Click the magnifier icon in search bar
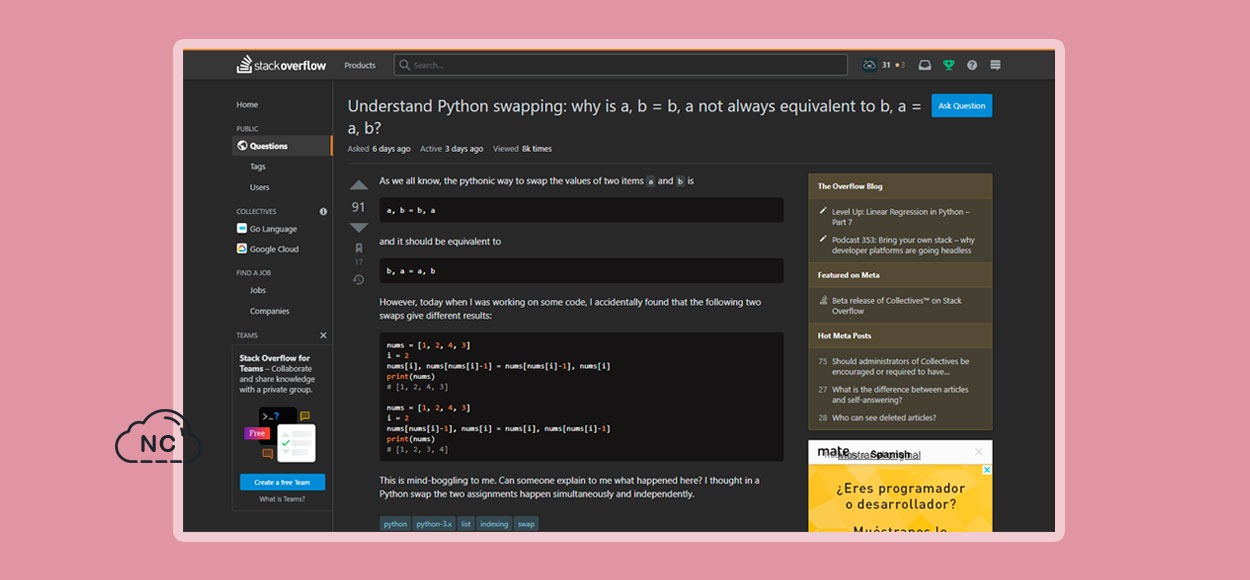The width and height of the screenshot is (1250, 580). point(405,65)
